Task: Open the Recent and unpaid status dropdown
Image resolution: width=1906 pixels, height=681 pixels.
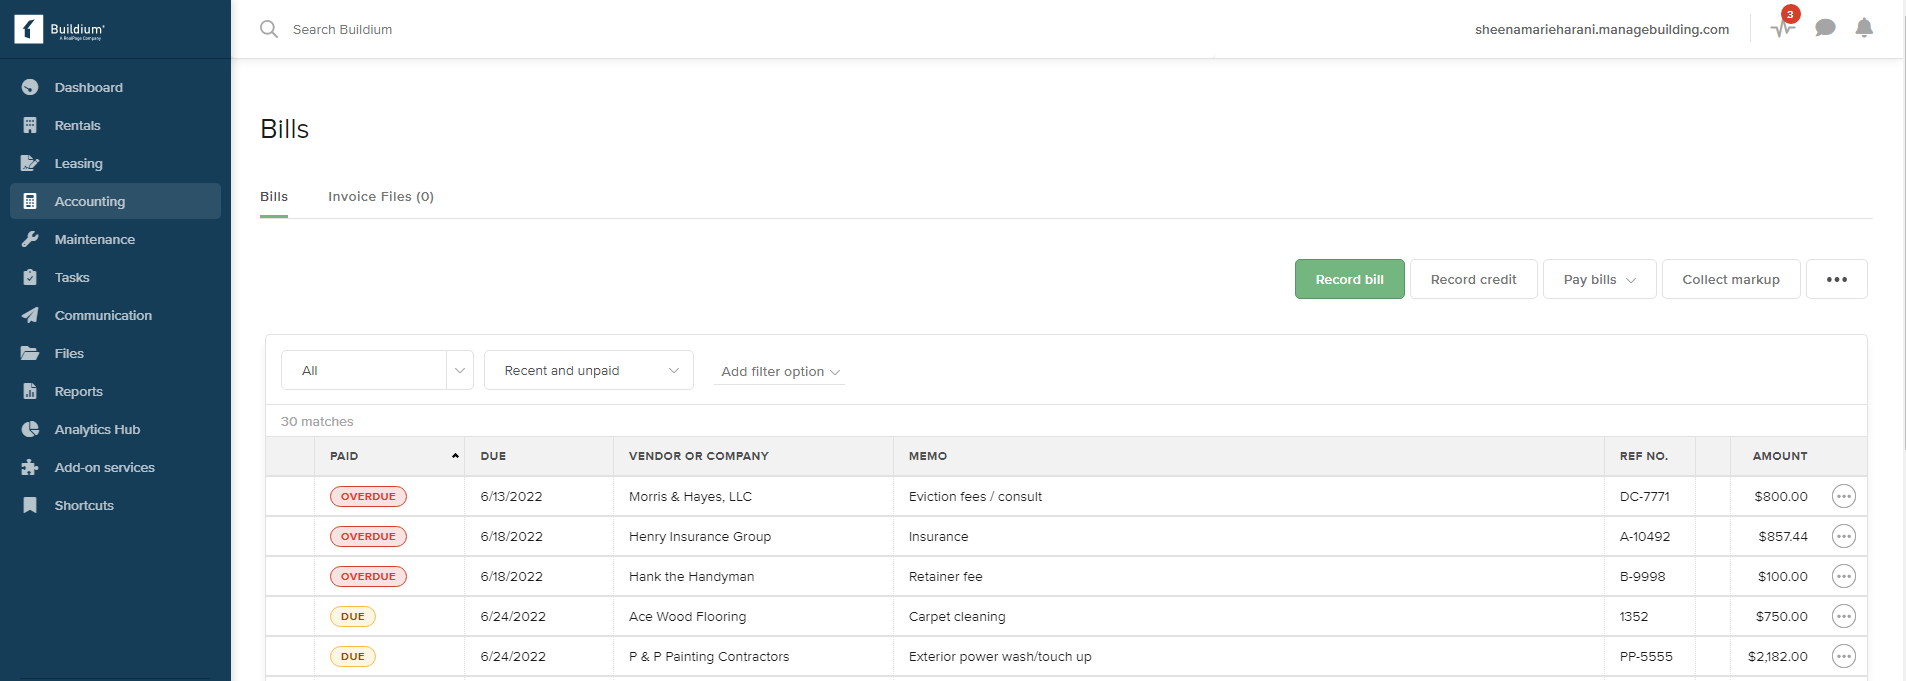Action: (x=588, y=370)
